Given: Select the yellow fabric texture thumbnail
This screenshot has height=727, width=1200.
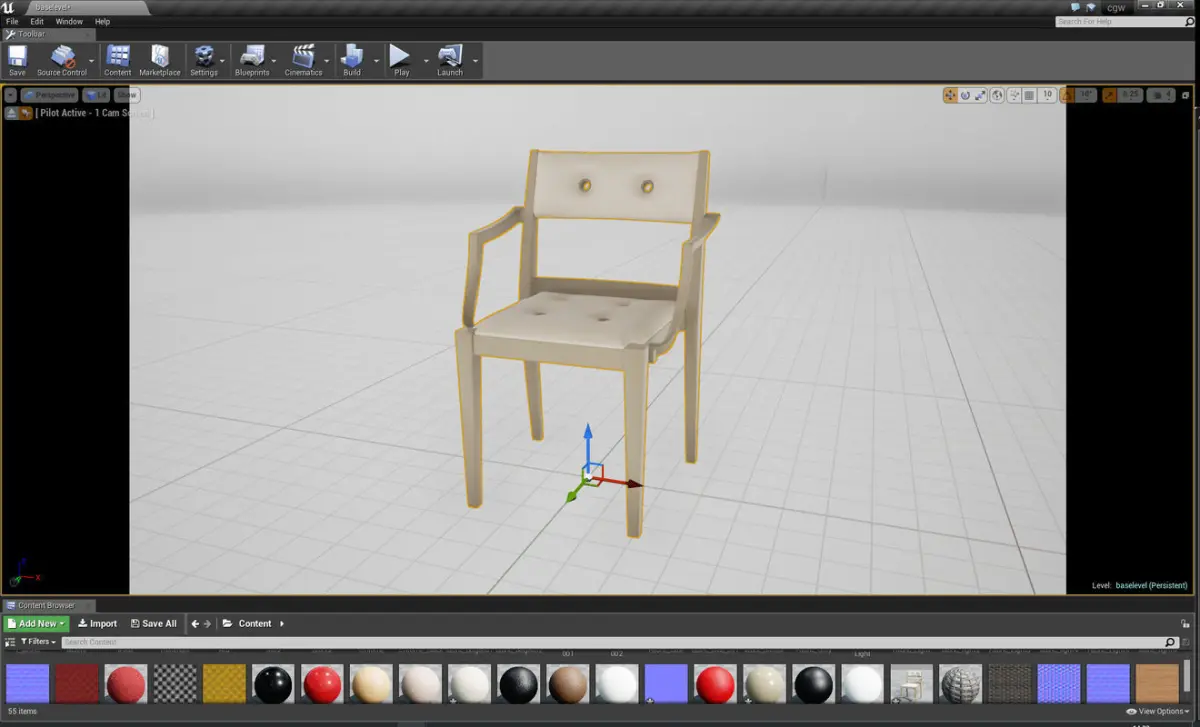Looking at the screenshot, I should (224, 684).
